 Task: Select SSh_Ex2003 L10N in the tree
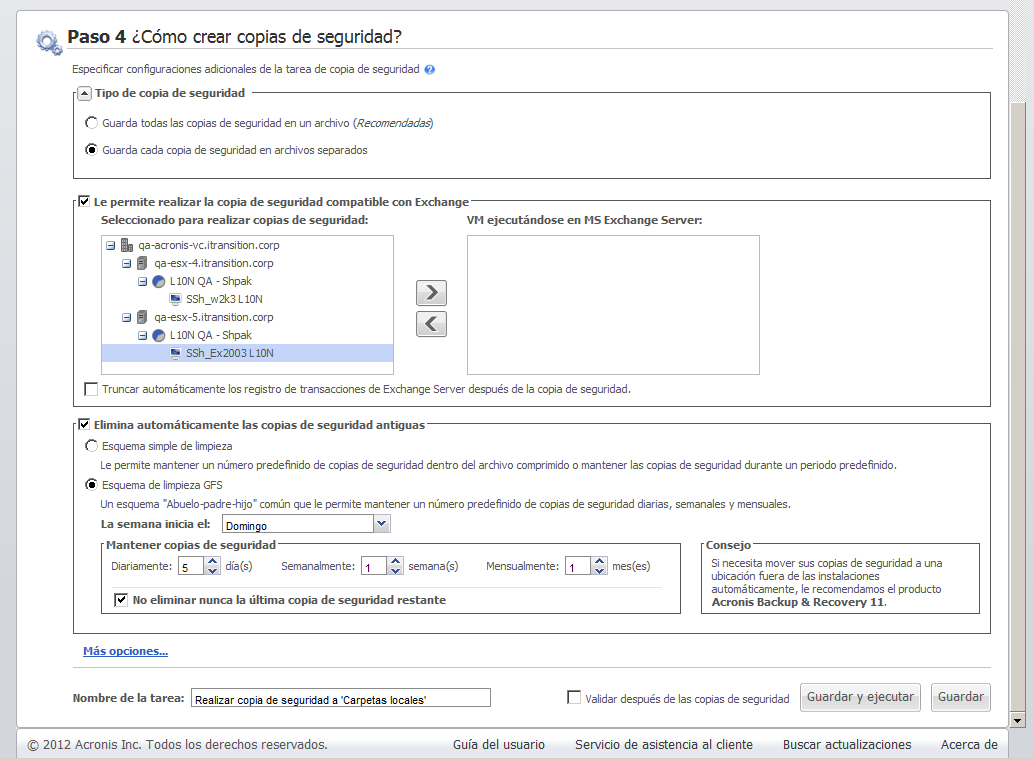[229, 353]
